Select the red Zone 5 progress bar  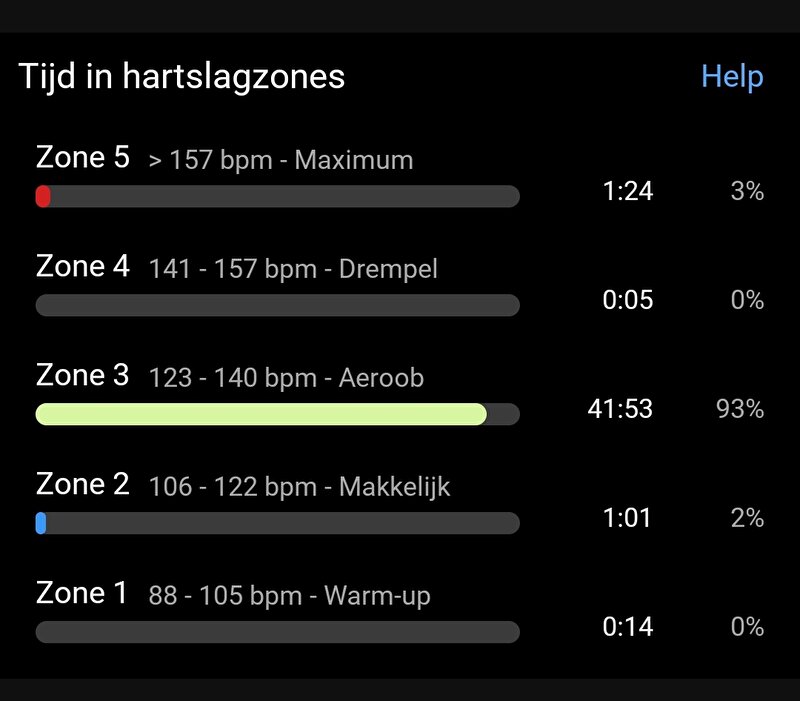click(x=278, y=196)
